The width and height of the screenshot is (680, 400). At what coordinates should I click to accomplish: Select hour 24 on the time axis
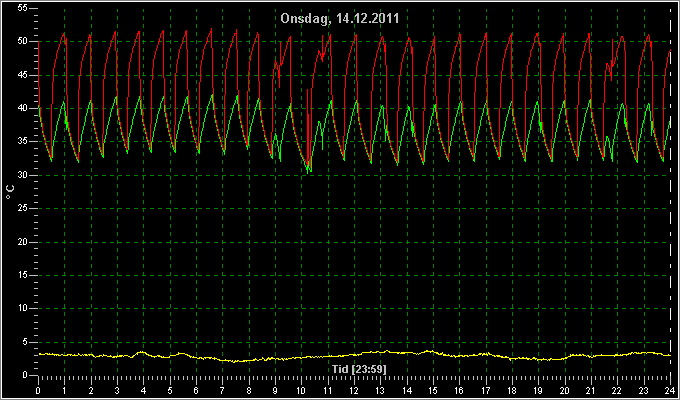(670, 390)
